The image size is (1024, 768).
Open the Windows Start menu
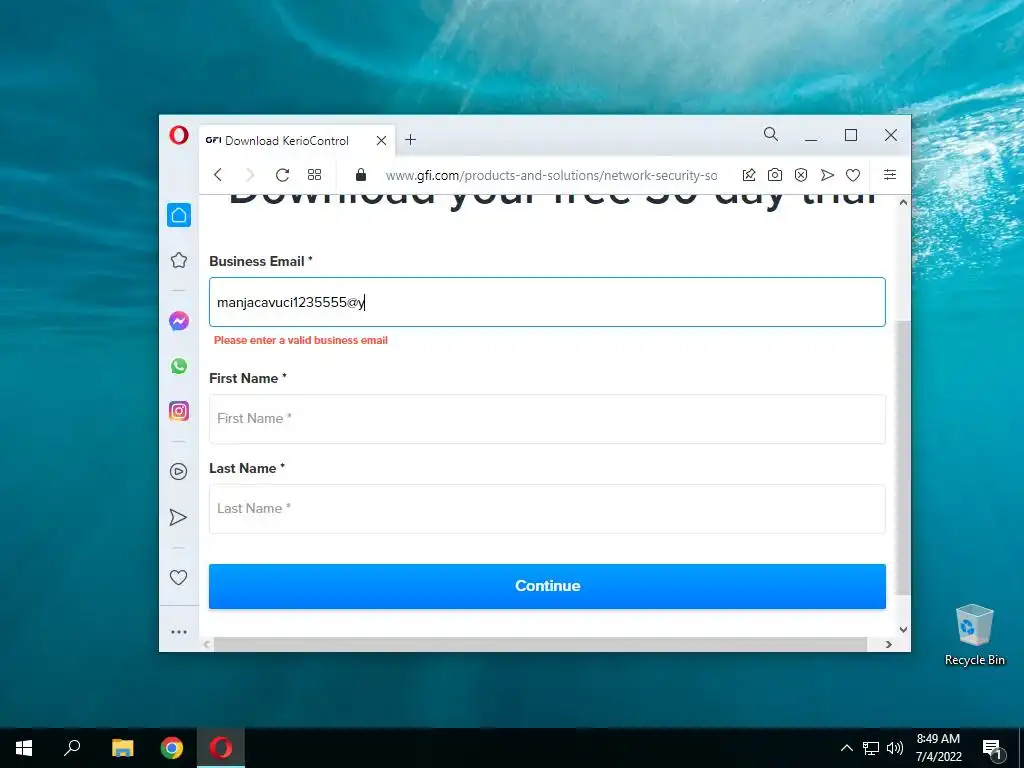(x=24, y=748)
